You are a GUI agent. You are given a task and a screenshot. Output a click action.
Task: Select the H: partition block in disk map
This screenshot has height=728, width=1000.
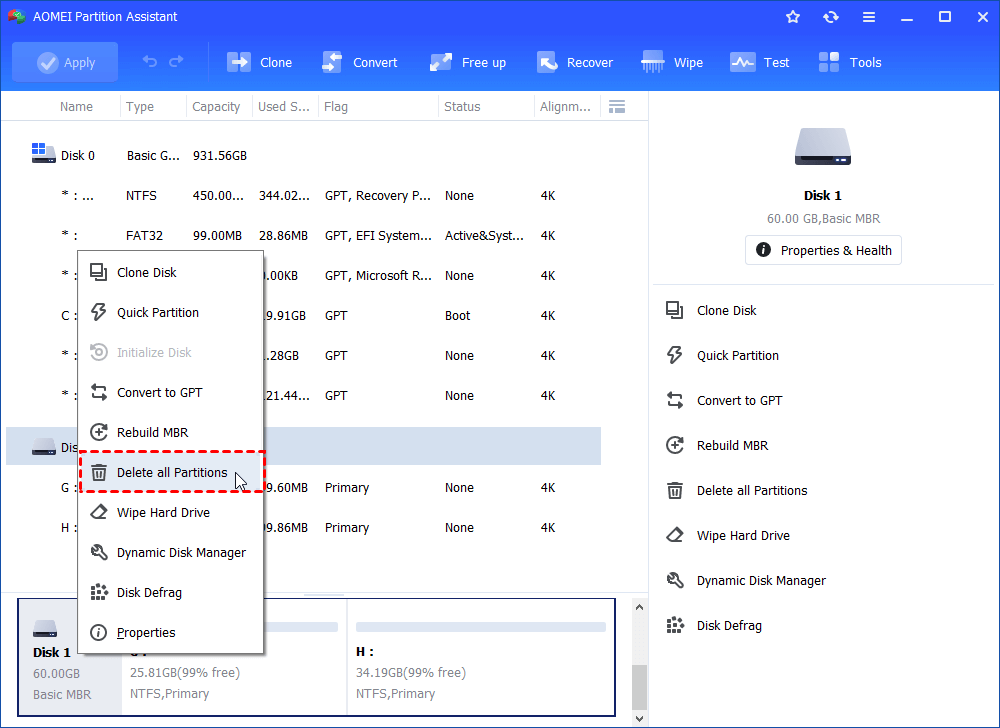(481, 657)
